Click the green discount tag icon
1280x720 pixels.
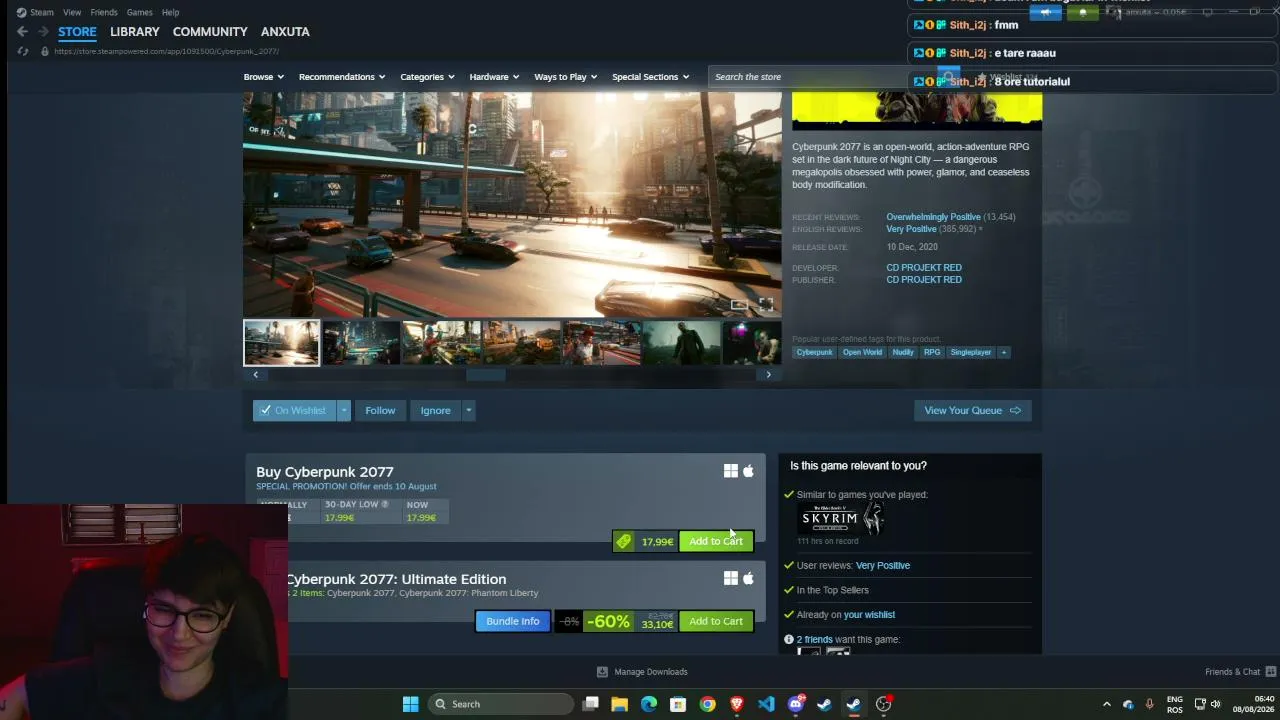pos(624,541)
